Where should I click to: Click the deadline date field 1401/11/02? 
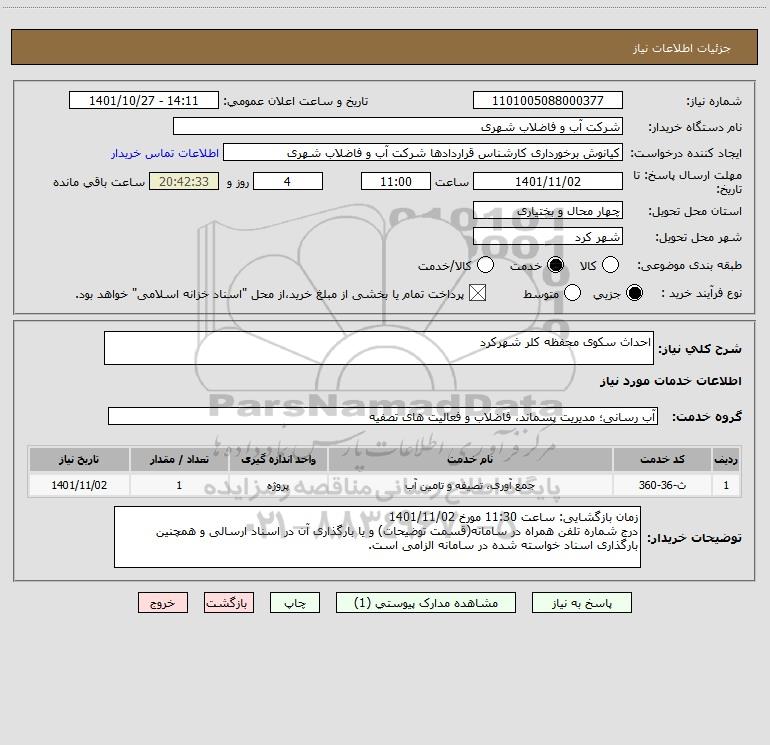[548, 181]
